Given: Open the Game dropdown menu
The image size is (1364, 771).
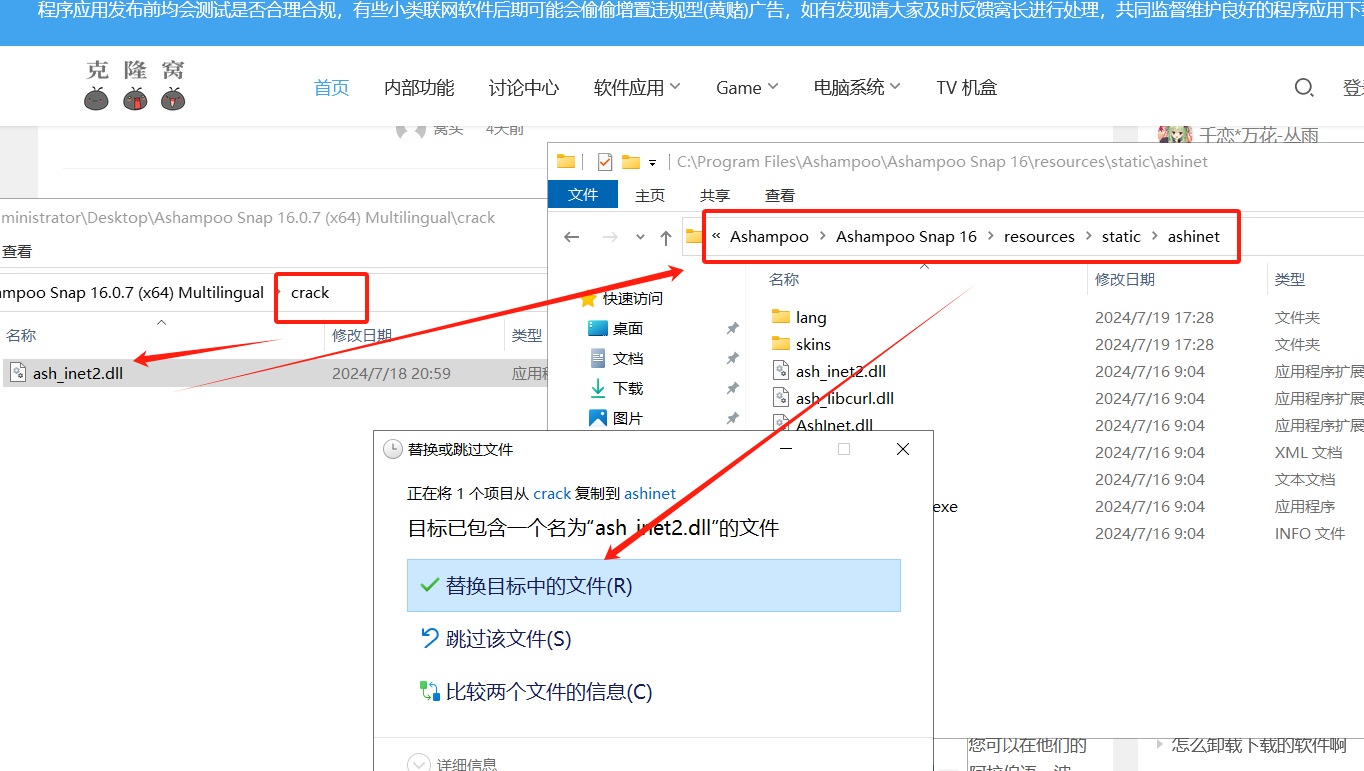Looking at the screenshot, I should pos(747,88).
